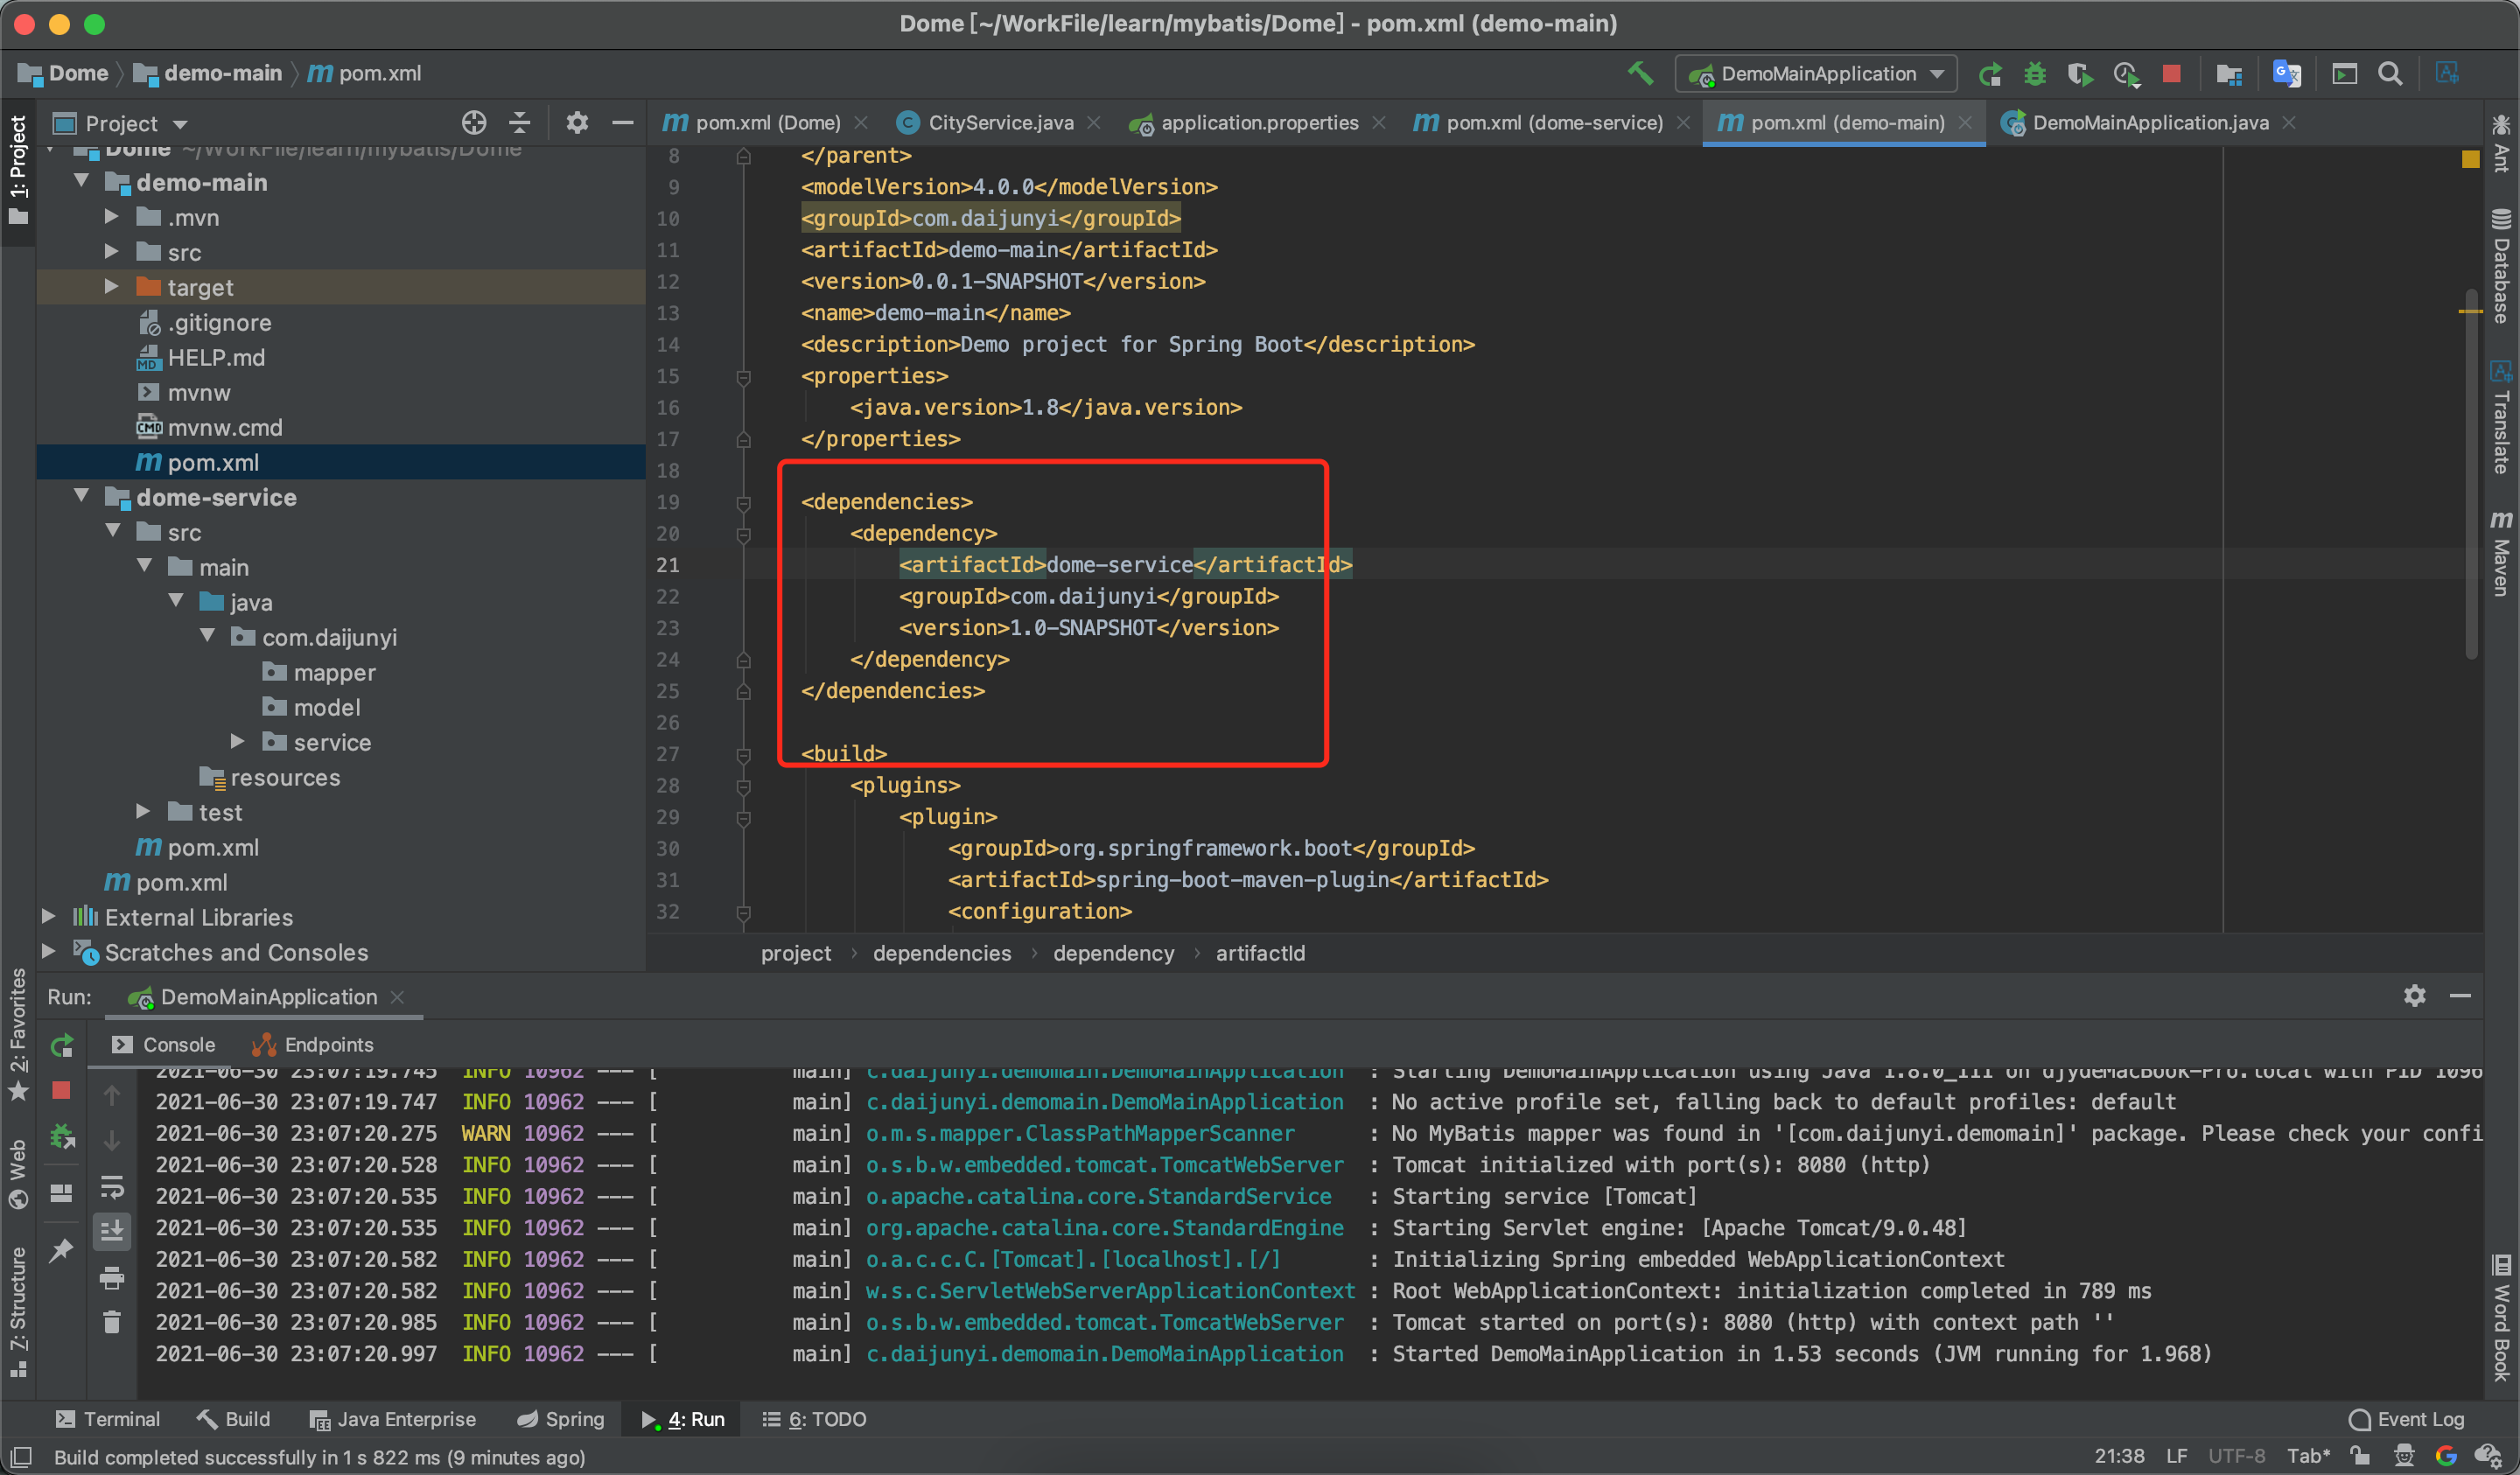Screen dimensions: 2520x1475
Task: Open Project panel settings gear
Action: 577,123
